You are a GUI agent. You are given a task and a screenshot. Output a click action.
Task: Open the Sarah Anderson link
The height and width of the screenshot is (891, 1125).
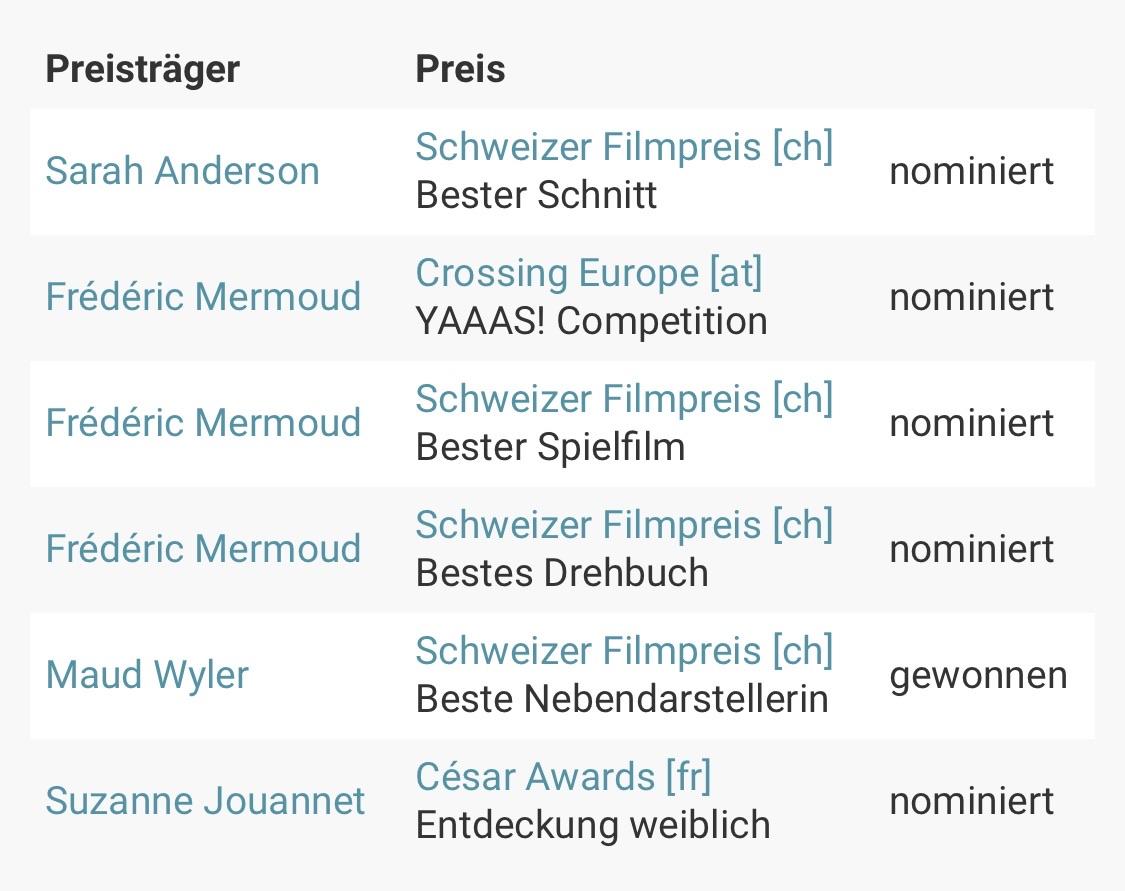(x=182, y=171)
